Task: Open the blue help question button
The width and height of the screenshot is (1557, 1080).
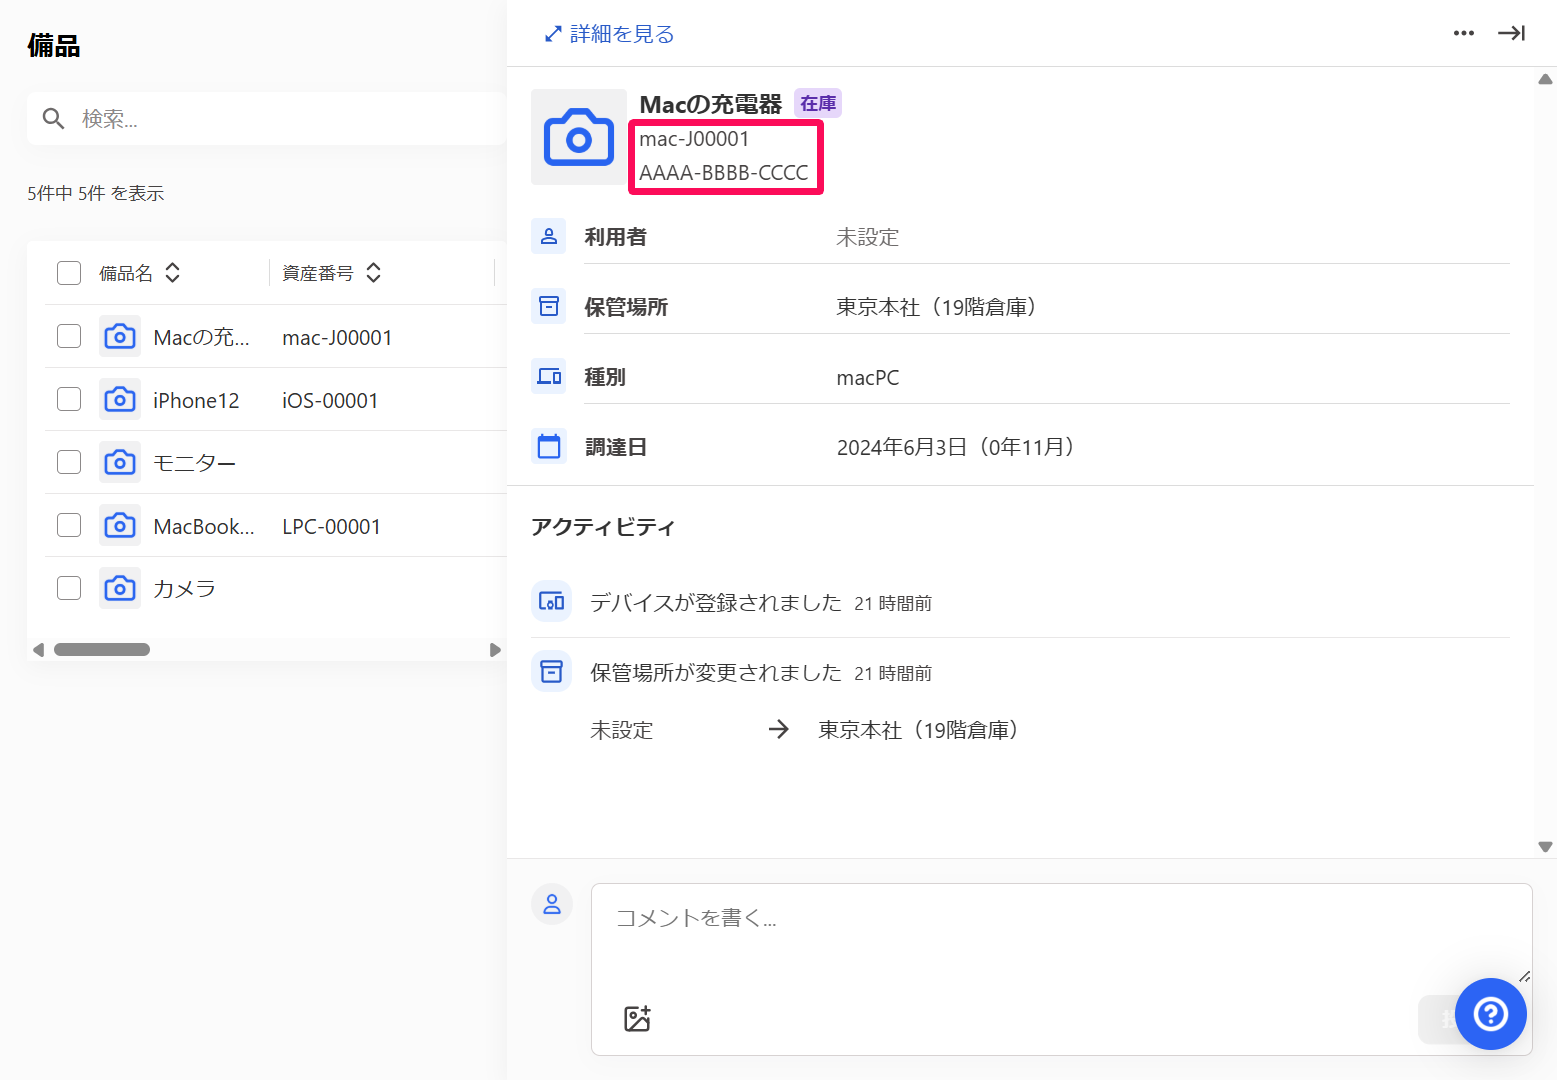Action: tap(1490, 1014)
